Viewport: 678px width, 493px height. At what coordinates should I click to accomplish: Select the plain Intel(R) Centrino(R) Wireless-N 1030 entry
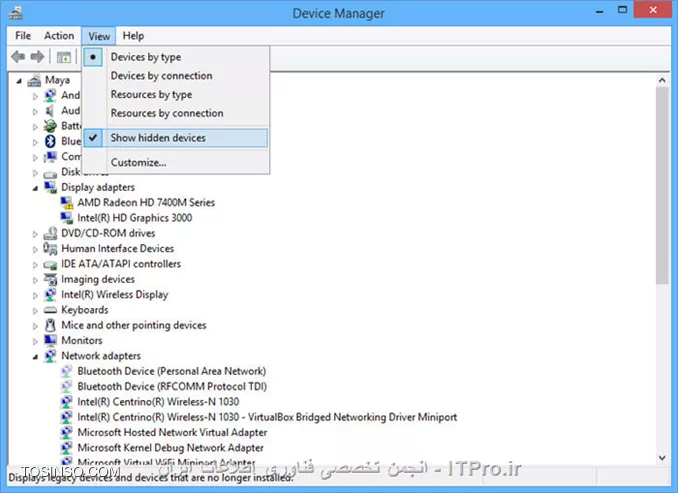tap(158, 402)
